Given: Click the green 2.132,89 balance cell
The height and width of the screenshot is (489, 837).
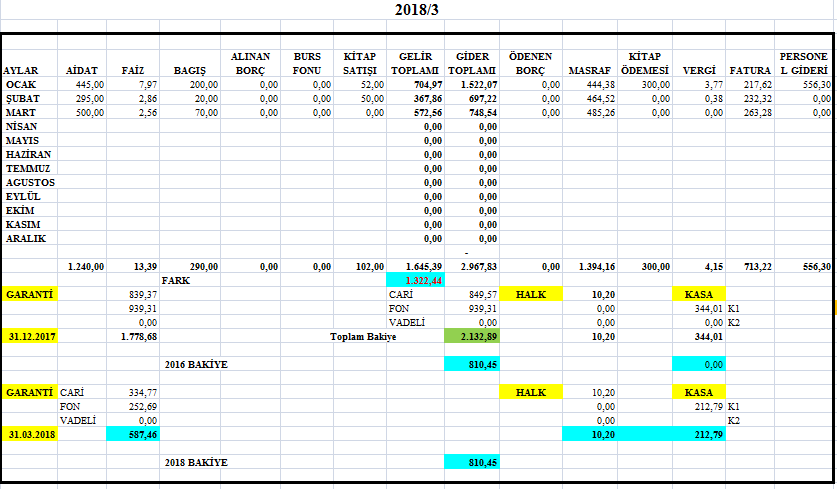Looking at the screenshot, I should click(x=472, y=336).
